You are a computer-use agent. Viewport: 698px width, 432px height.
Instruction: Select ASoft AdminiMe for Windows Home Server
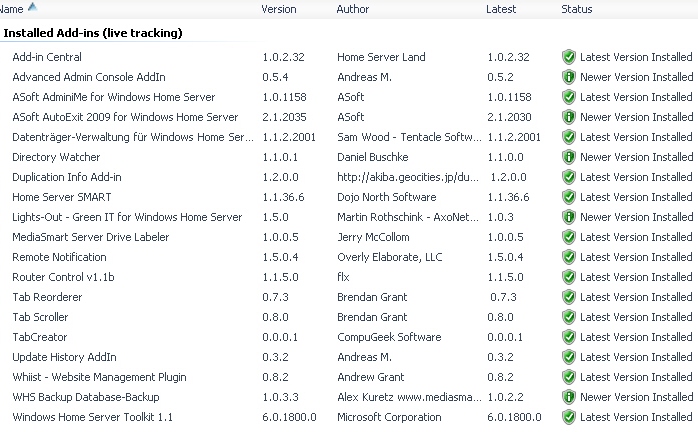[x=114, y=97]
